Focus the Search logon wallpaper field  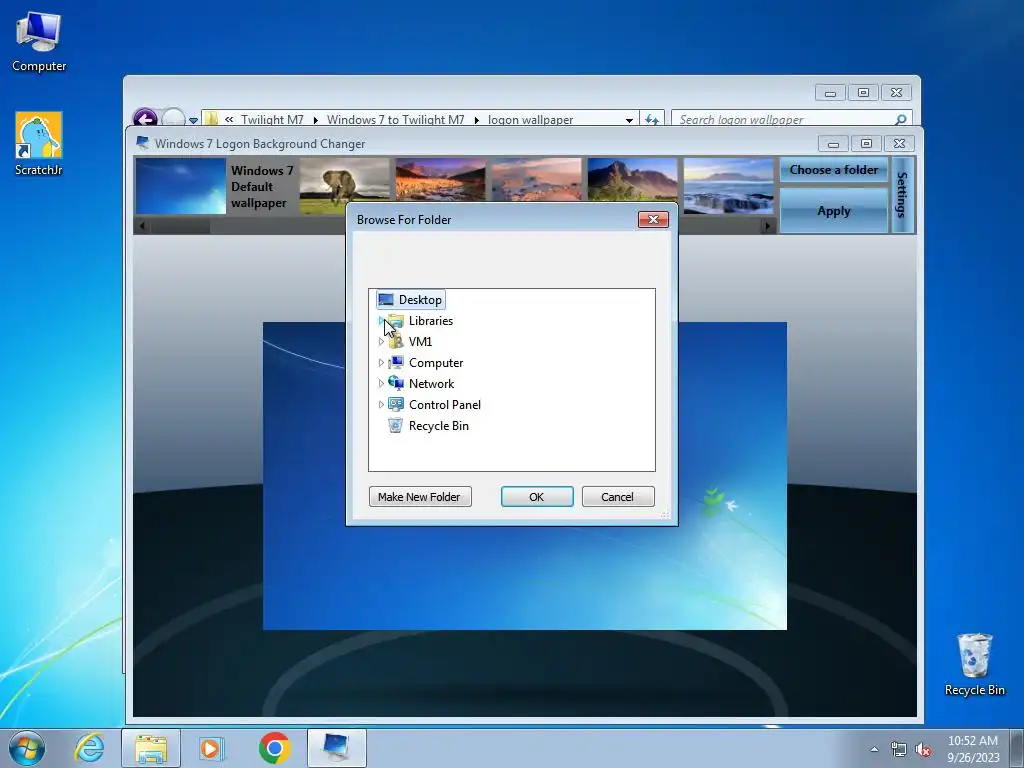[x=784, y=120]
